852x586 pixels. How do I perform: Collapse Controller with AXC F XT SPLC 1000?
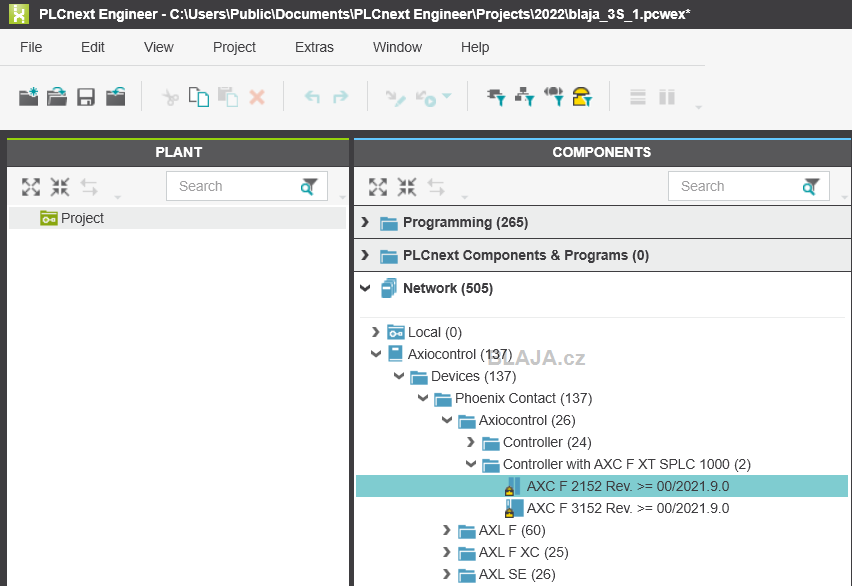[x=471, y=464]
